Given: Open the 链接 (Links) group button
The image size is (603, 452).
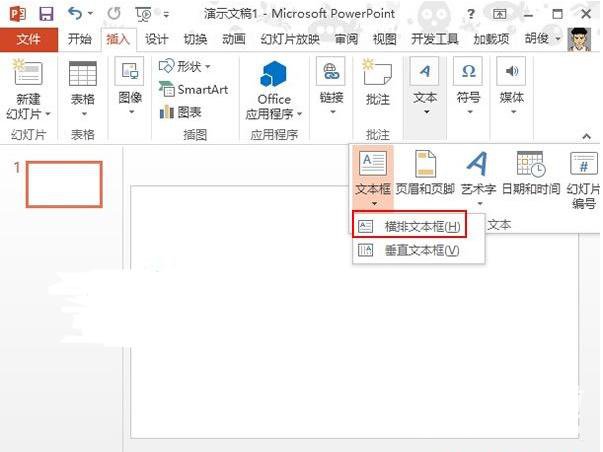Looking at the screenshot, I should tap(332, 87).
